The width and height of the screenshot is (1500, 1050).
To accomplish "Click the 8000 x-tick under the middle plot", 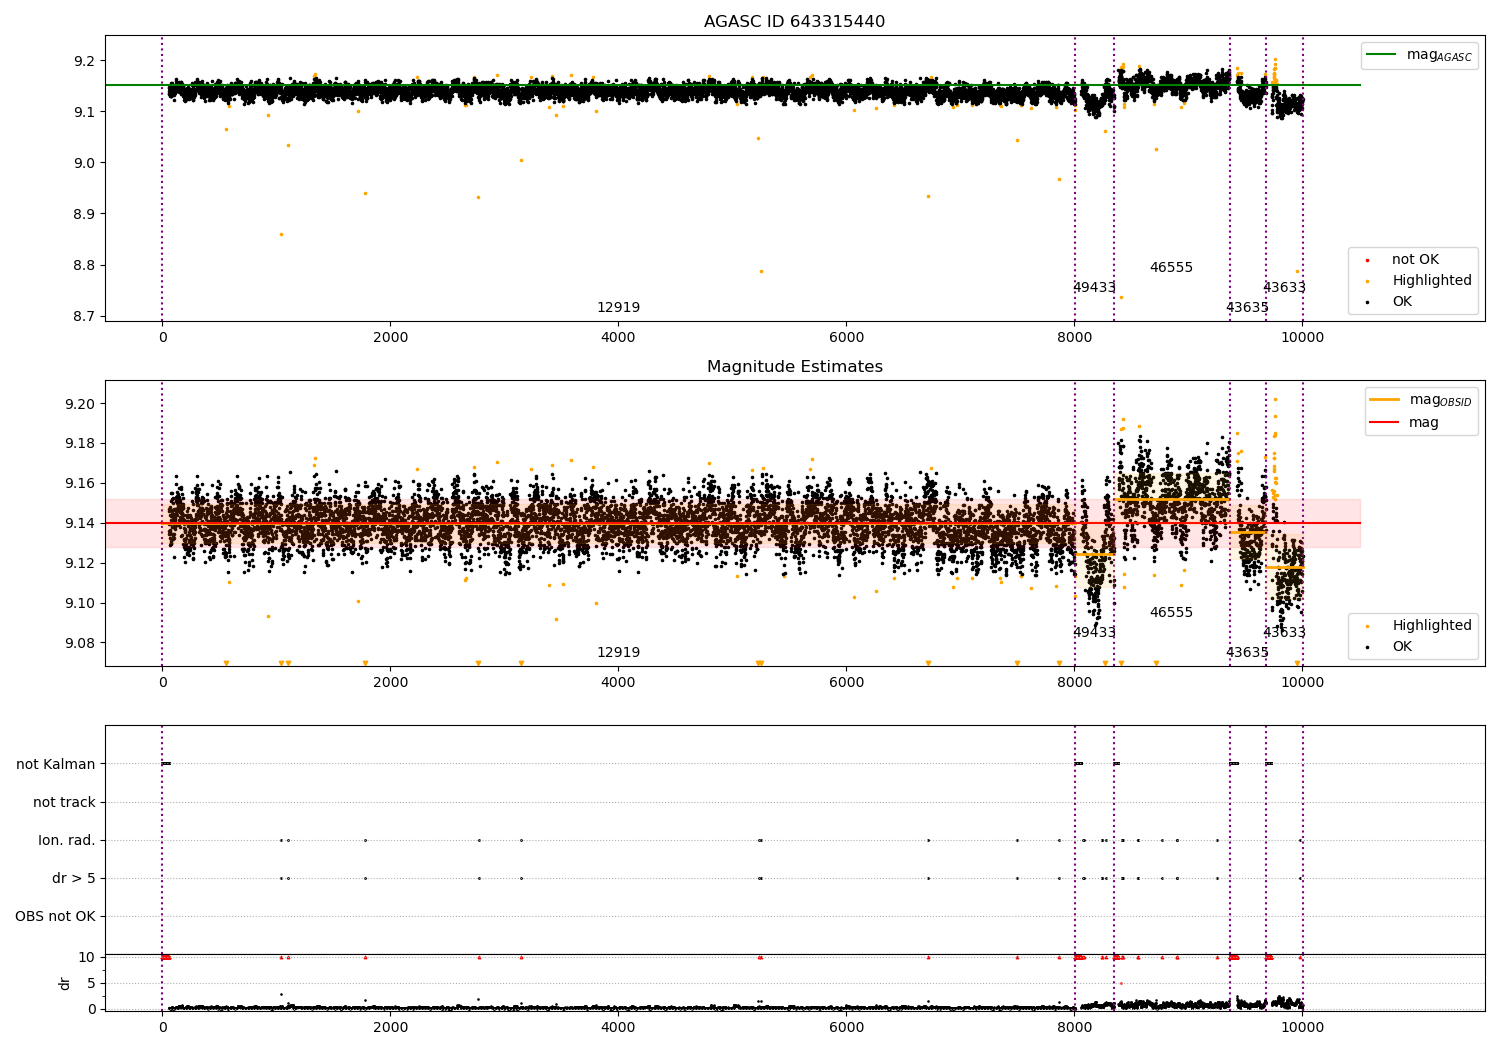I will coord(1074,683).
